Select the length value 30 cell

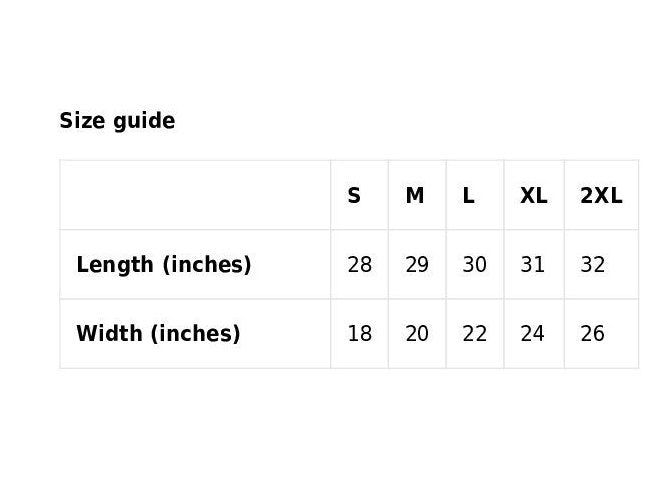pos(475,265)
